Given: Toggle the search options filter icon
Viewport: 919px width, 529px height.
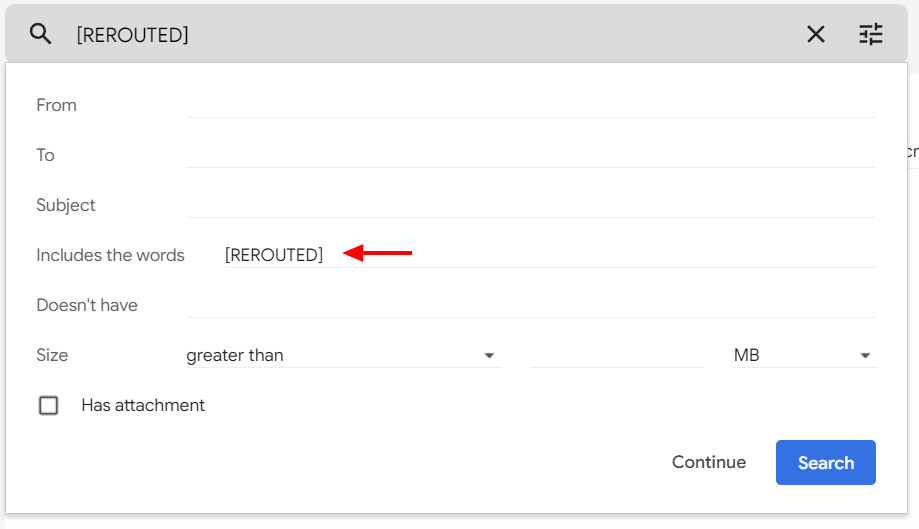Looking at the screenshot, I should (x=870, y=34).
